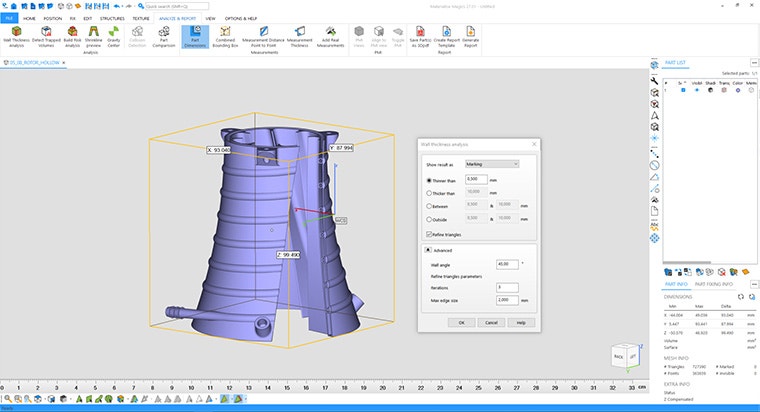The image size is (760, 412).
Task: Collapse the Advanced section
Action: [x=428, y=250]
